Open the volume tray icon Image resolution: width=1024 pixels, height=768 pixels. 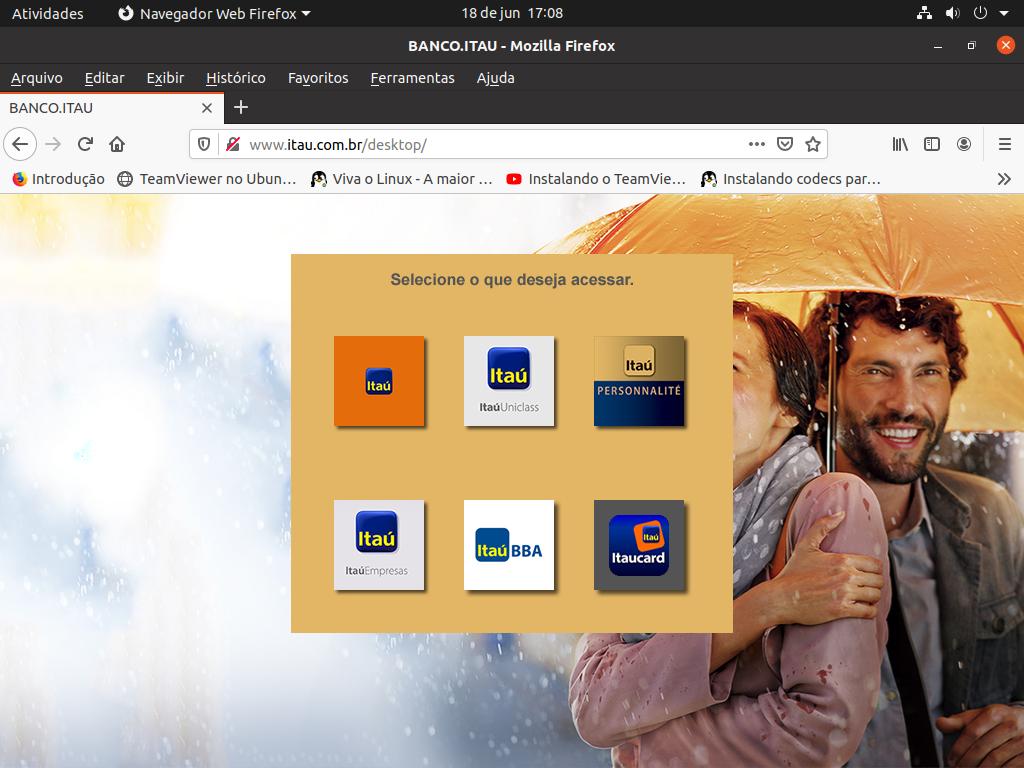pyautogui.click(x=952, y=13)
